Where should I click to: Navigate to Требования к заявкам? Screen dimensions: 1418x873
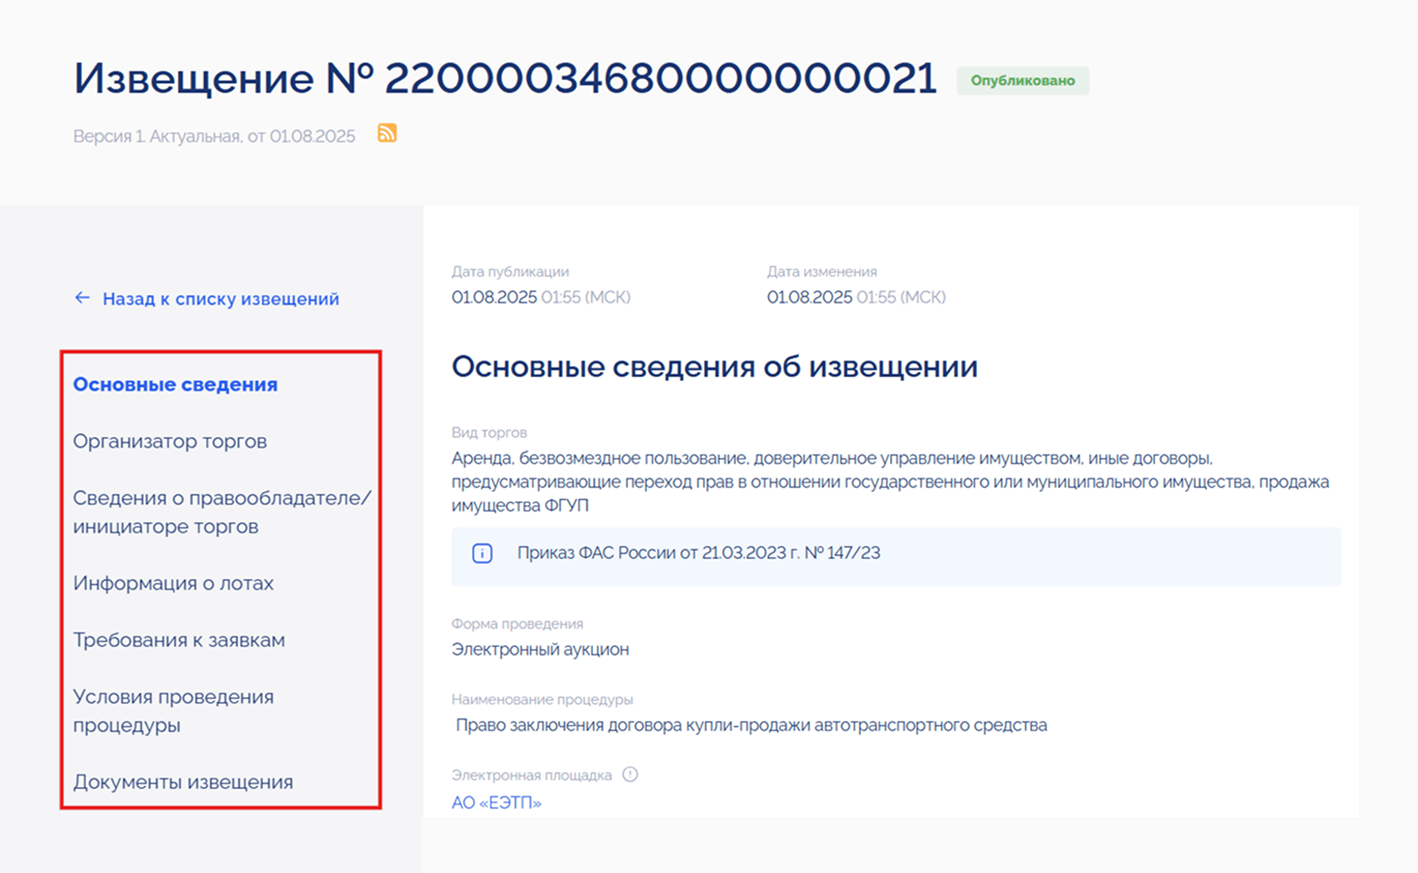(179, 641)
